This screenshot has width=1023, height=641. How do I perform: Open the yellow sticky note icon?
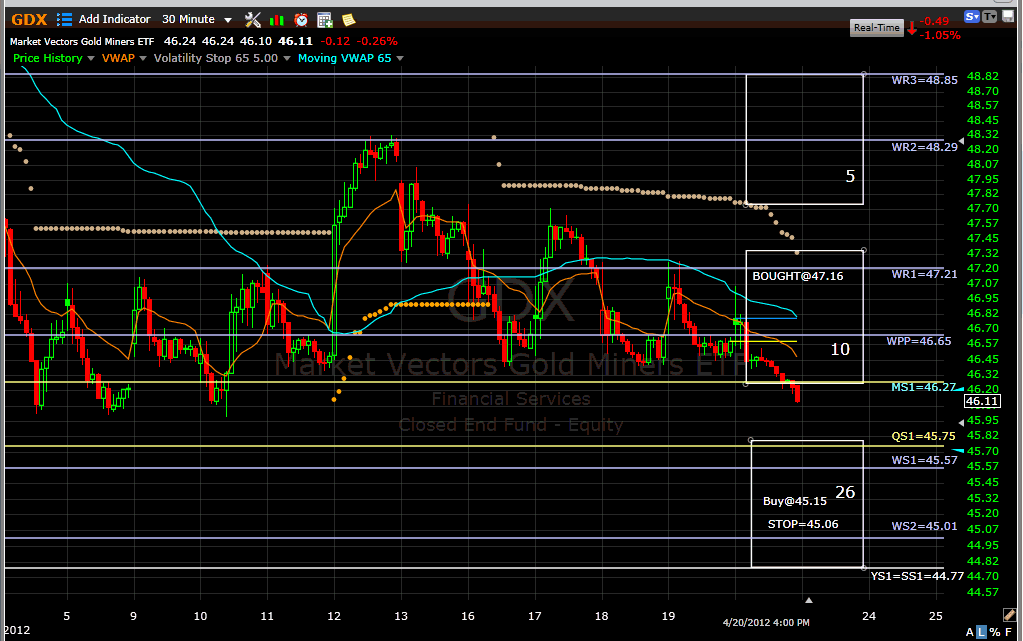[348, 20]
